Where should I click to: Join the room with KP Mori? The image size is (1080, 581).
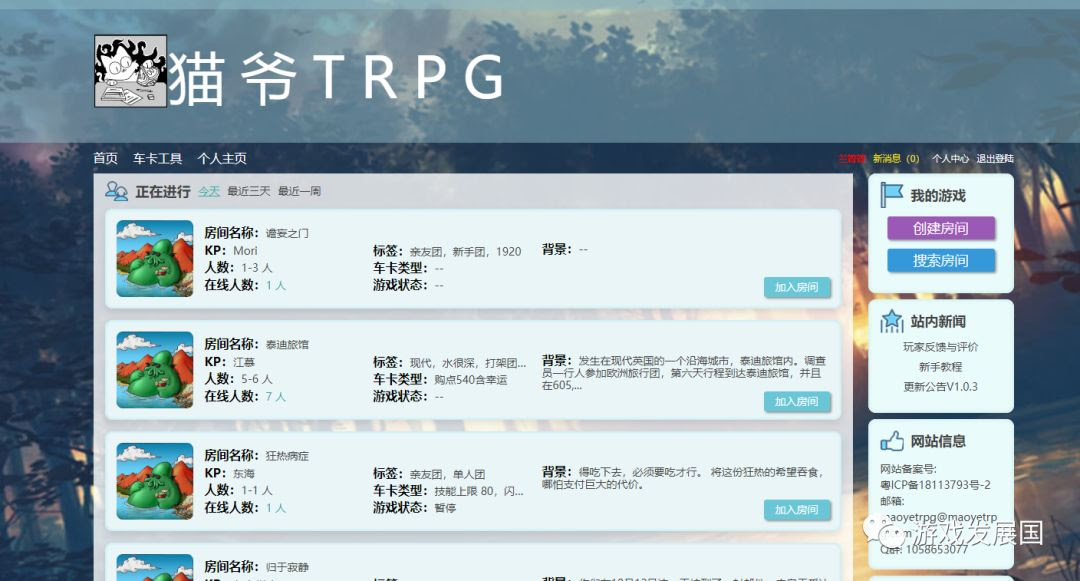(x=797, y=287)
